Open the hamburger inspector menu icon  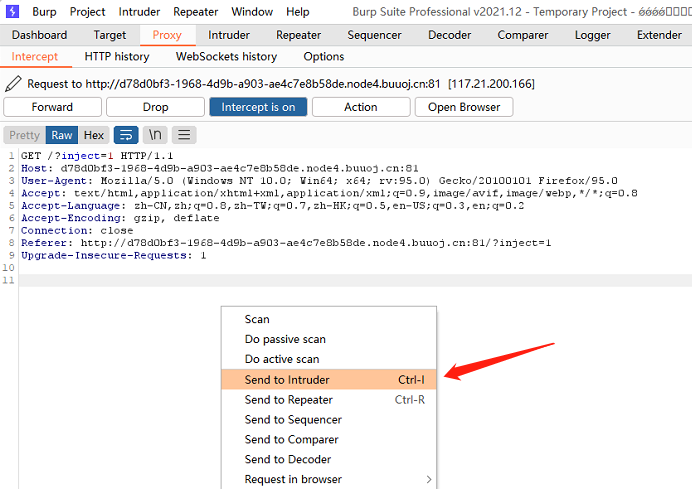(x=184, y=135)
